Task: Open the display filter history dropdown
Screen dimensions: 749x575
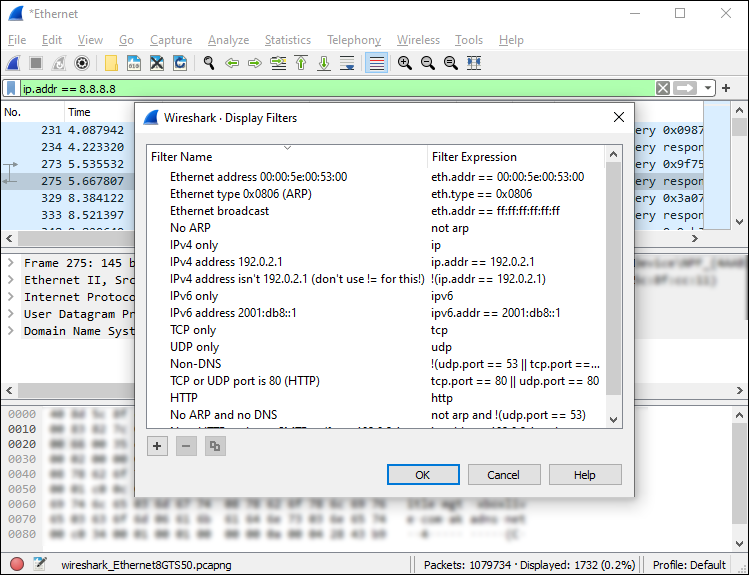Action: coord(709,88)
